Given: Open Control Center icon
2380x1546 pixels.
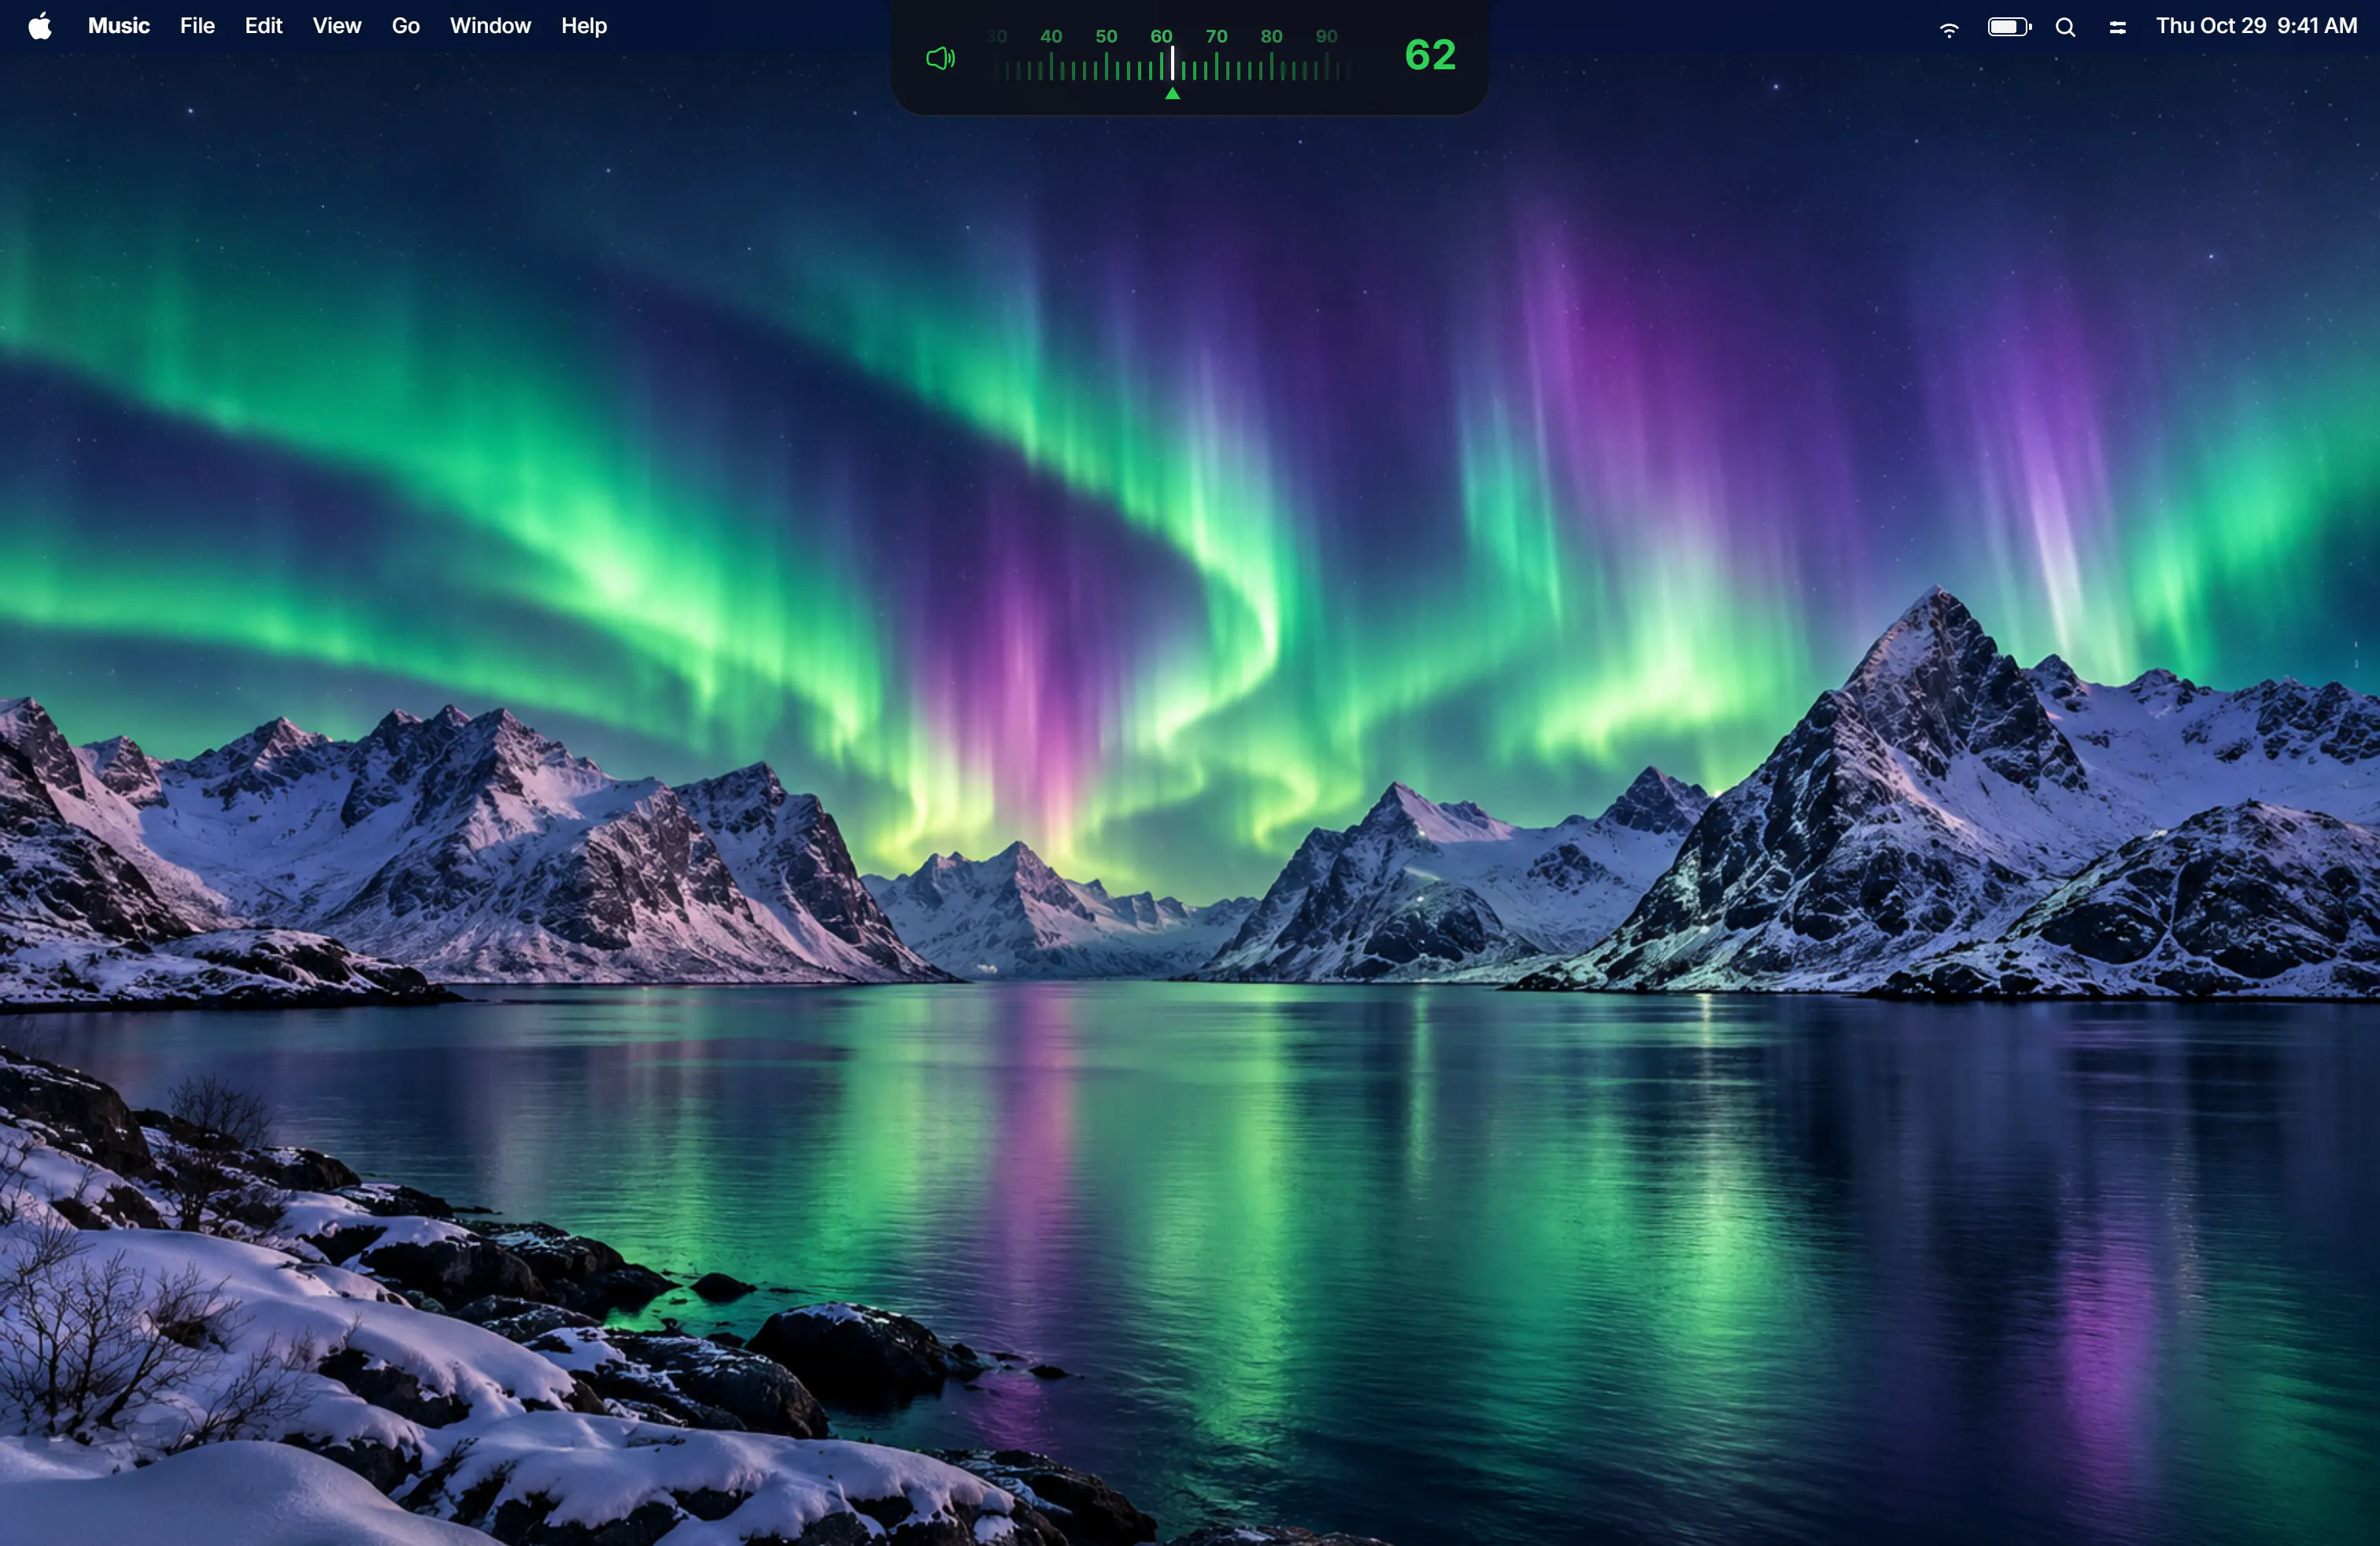Looking at the screenshot, I should pyautogui.click(x=2118, y=28).
